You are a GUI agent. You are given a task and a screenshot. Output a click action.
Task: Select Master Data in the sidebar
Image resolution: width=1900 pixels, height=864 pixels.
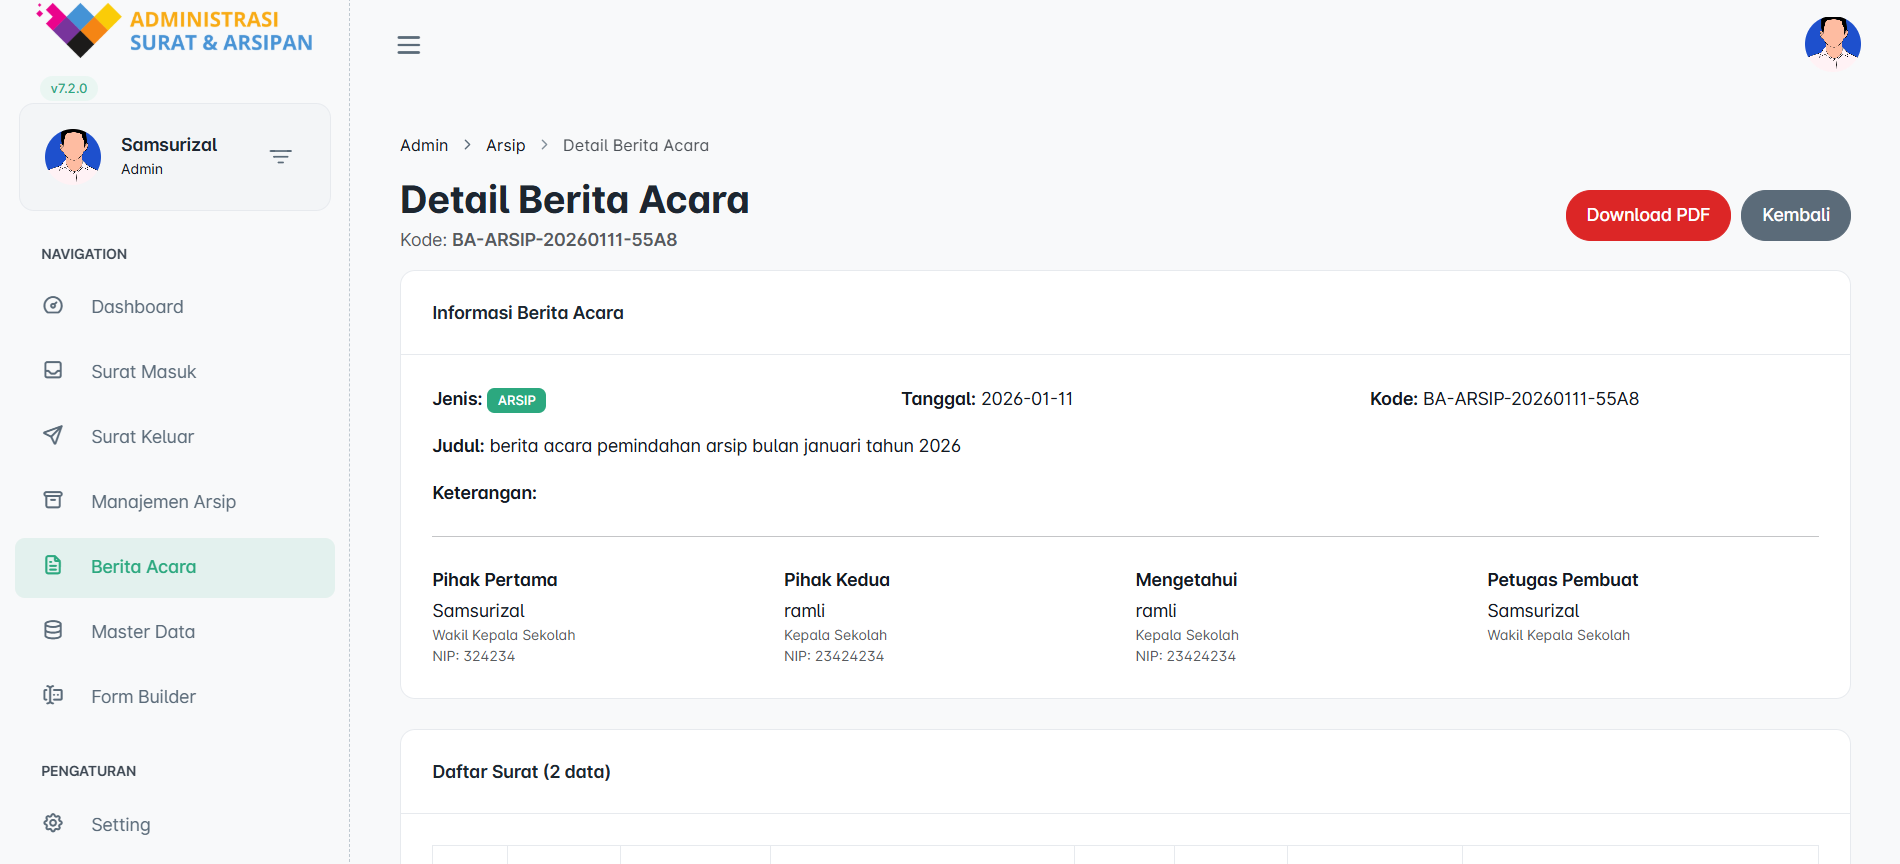coord(143,632)
